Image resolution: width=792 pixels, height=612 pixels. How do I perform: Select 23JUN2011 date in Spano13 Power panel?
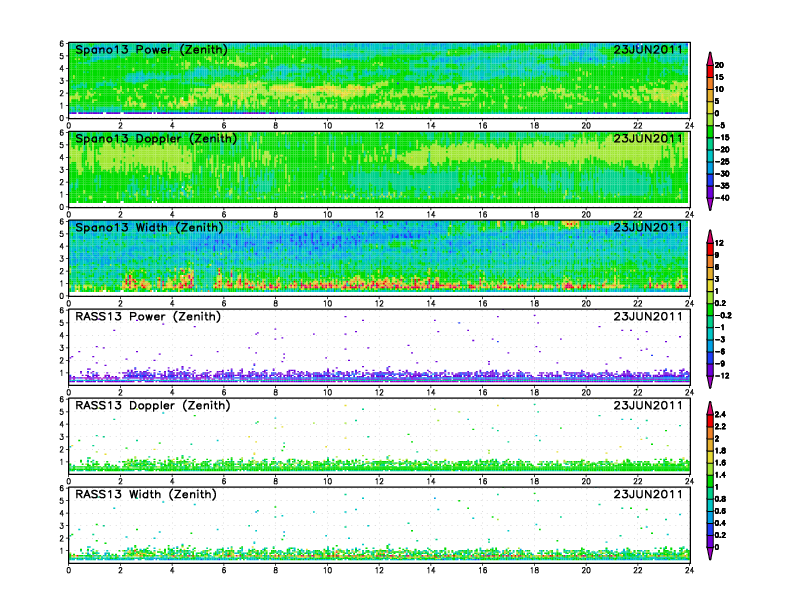click(x=648, y=50)
